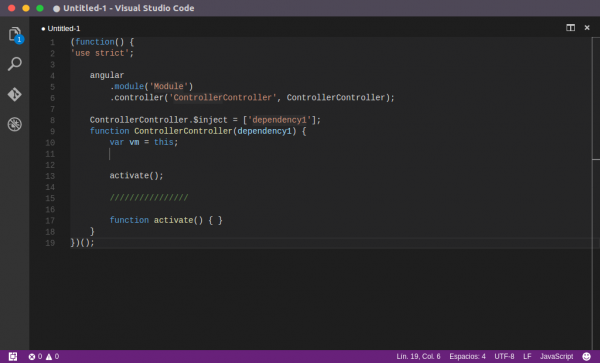Open the errors count indicator

click(x=35, y=356)
